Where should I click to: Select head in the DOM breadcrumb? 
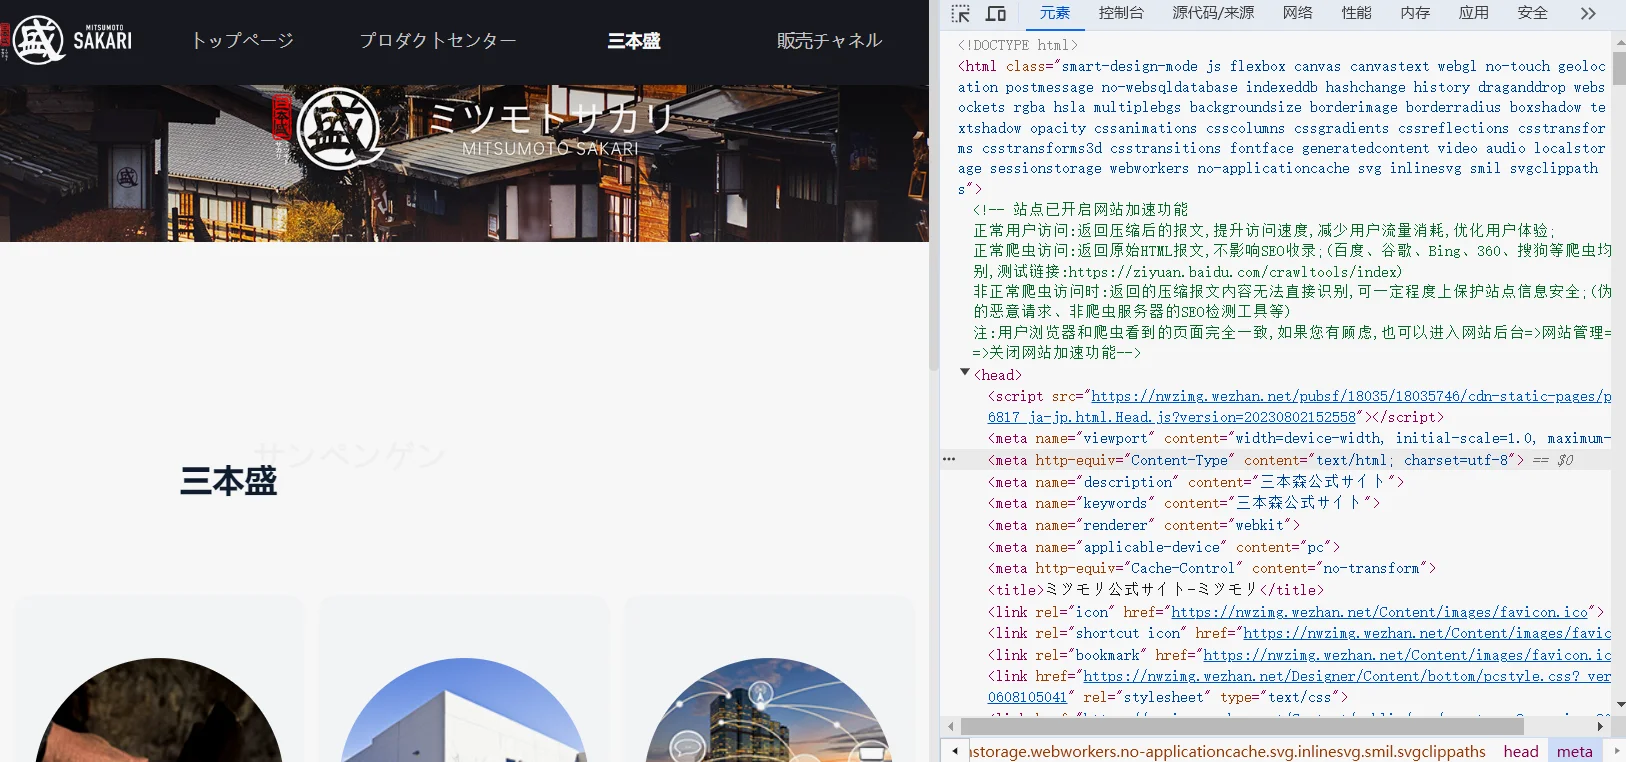[x=1520, y=751]
